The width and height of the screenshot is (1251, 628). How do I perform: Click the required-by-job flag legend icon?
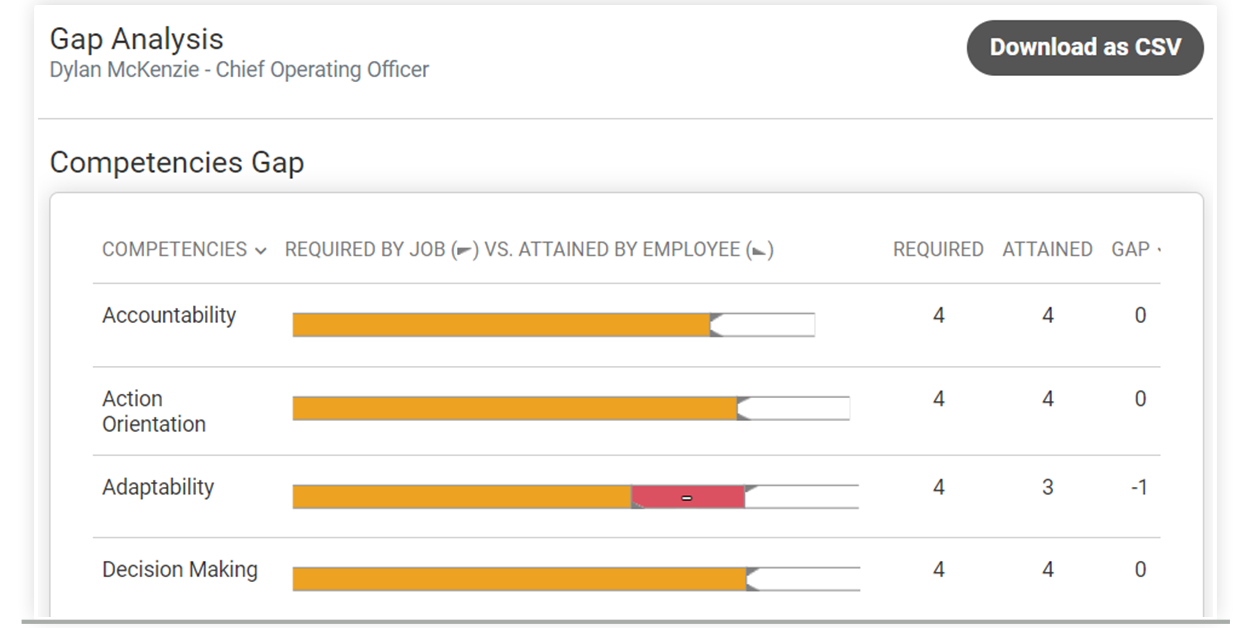[x=463, y=250]
